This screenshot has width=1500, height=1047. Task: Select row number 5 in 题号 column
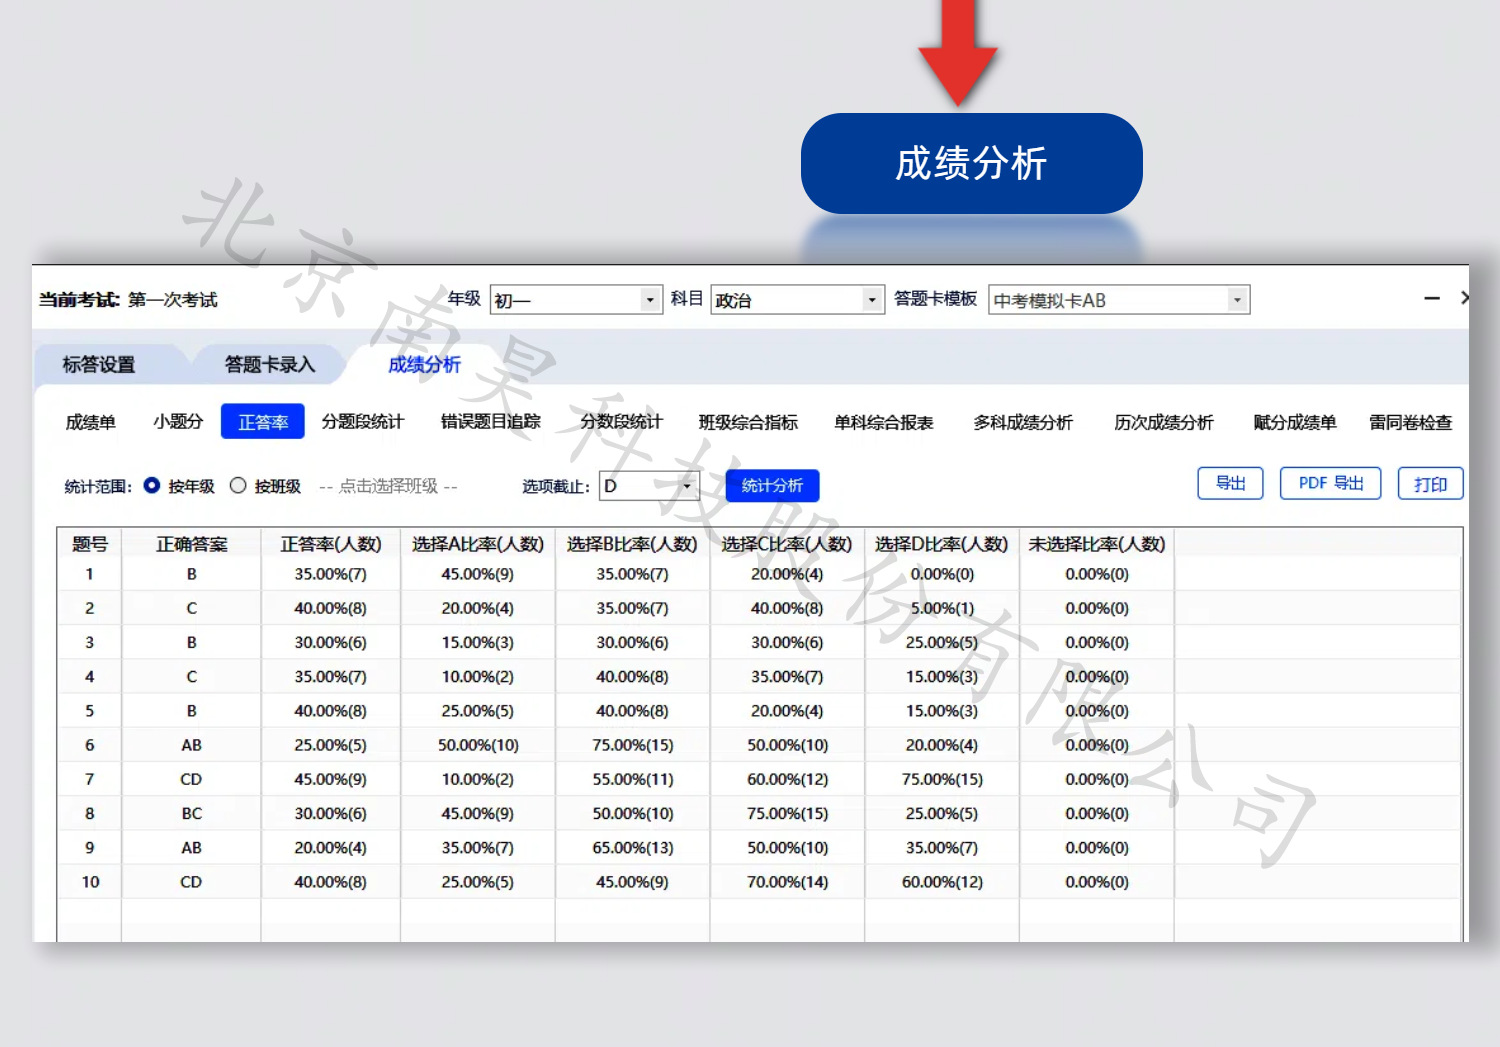90,711
